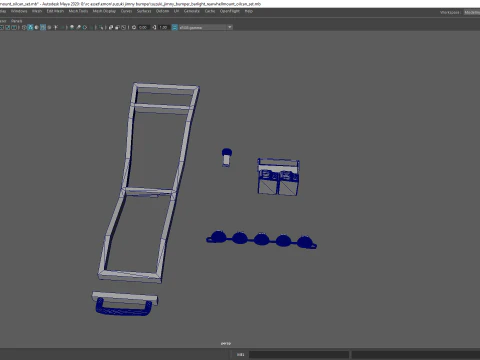
Task: Toggle the View Transform button
Action: click(x=175, y=27)
